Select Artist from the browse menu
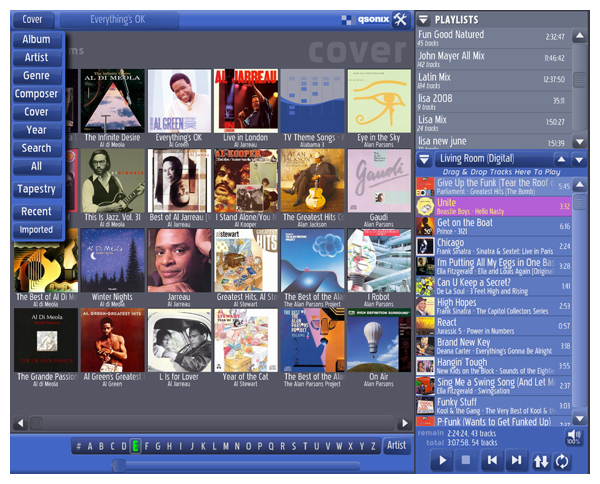The height and width of the screenshot is (484, 600). [x=37, y=57]
